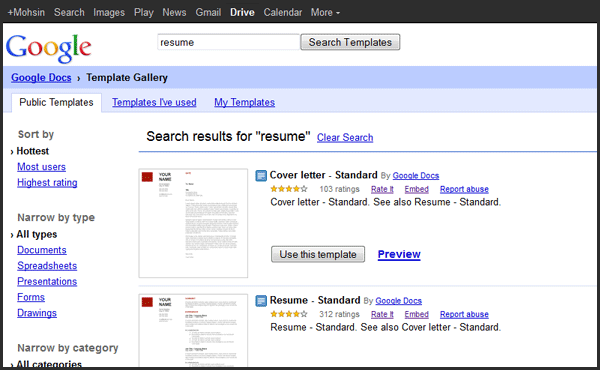The width and height of the screenshot is (600, 370).
Task: Click the Template Gallery breadcrumb text
Action: click(x=127, y=78)
